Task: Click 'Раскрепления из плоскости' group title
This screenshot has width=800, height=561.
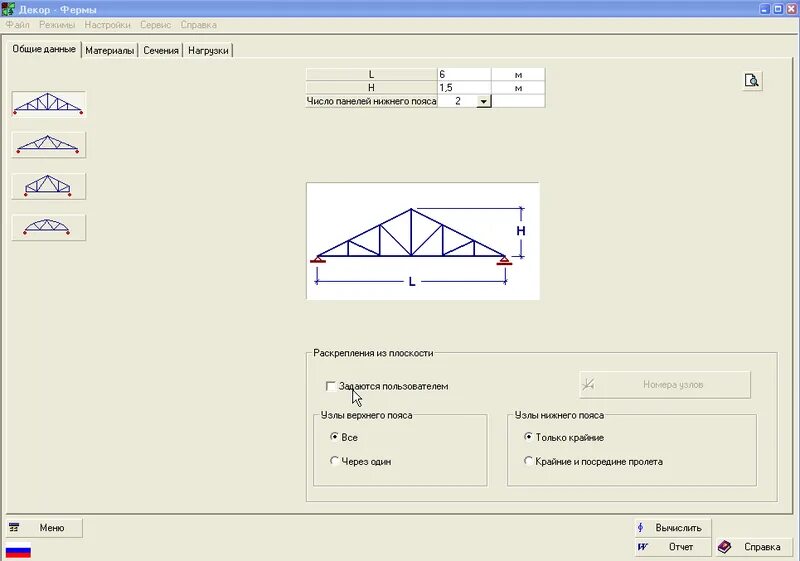Action: [373, 353]
